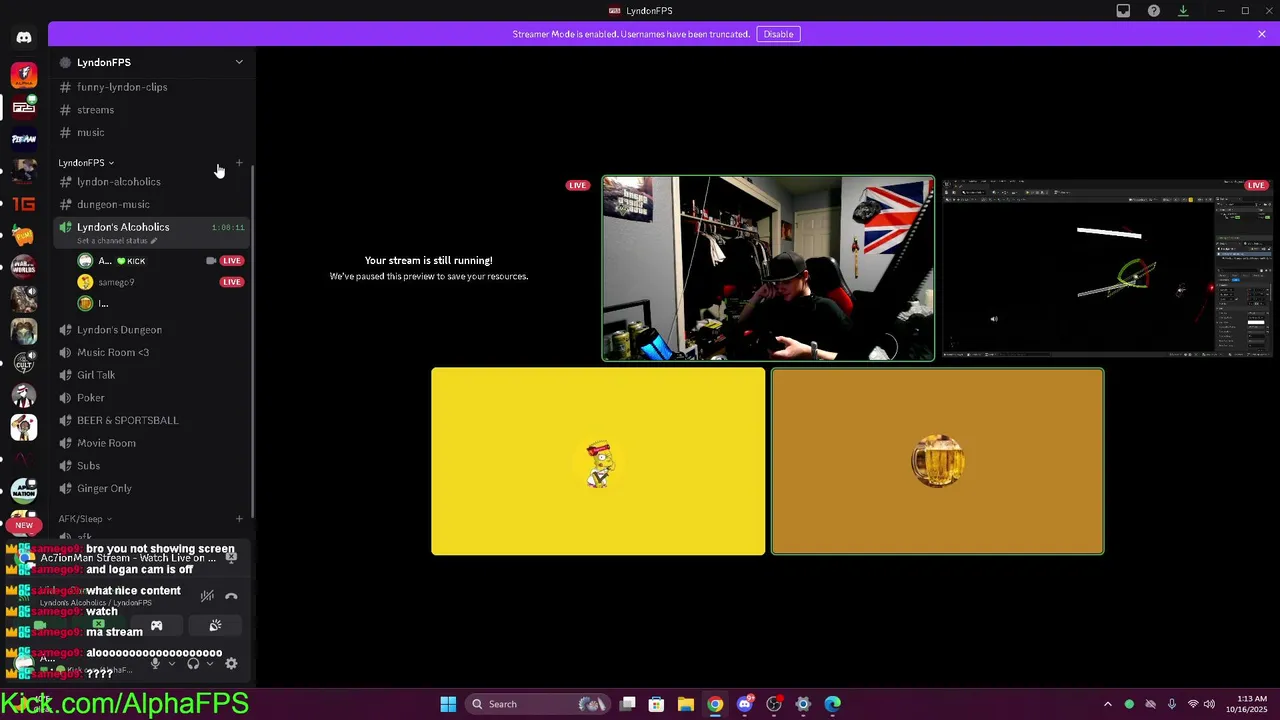
Task: Open the soundboard button
Action: pos(215,626)
